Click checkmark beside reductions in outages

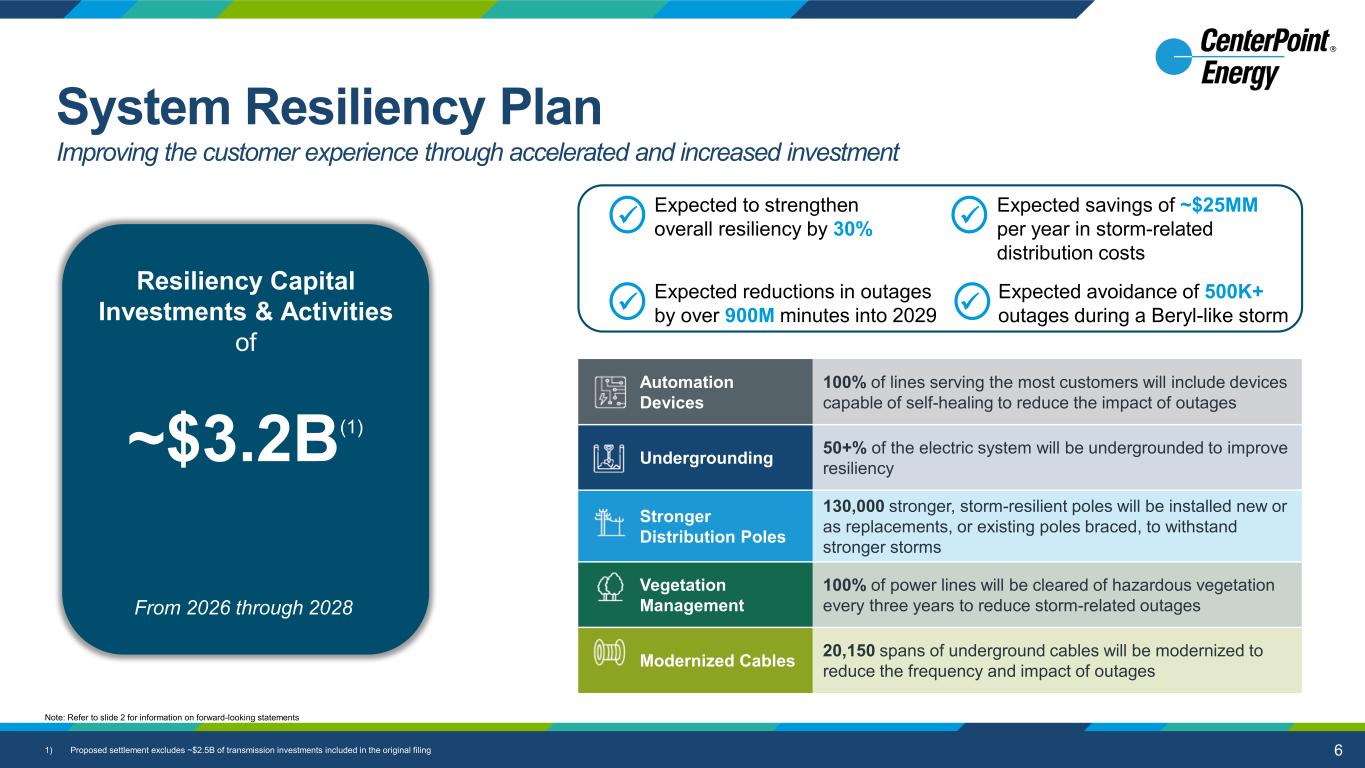tap(626, 300)
